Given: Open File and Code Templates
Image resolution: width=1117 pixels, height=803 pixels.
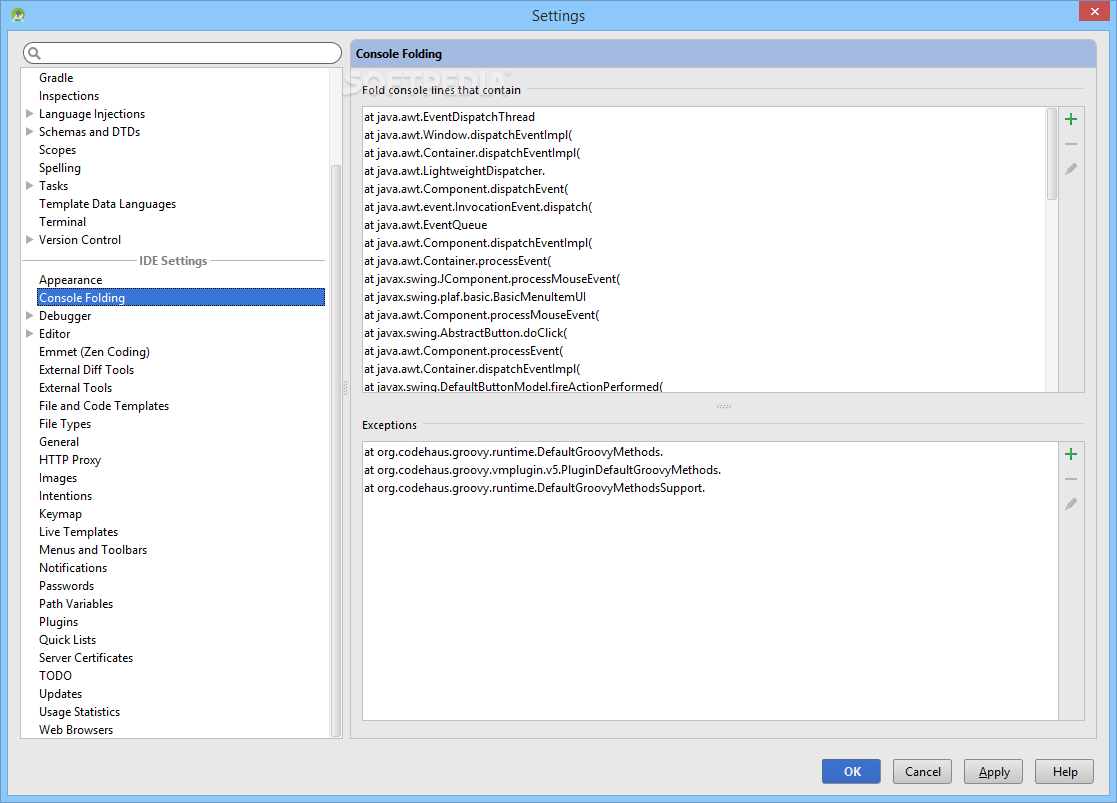Looking at the screenshot, I should point(104,406).
